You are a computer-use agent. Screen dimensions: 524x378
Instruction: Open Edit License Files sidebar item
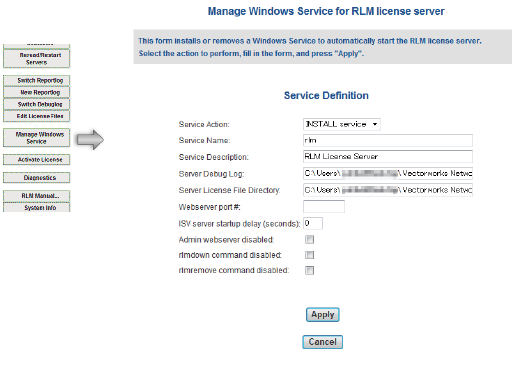(36, 116)
